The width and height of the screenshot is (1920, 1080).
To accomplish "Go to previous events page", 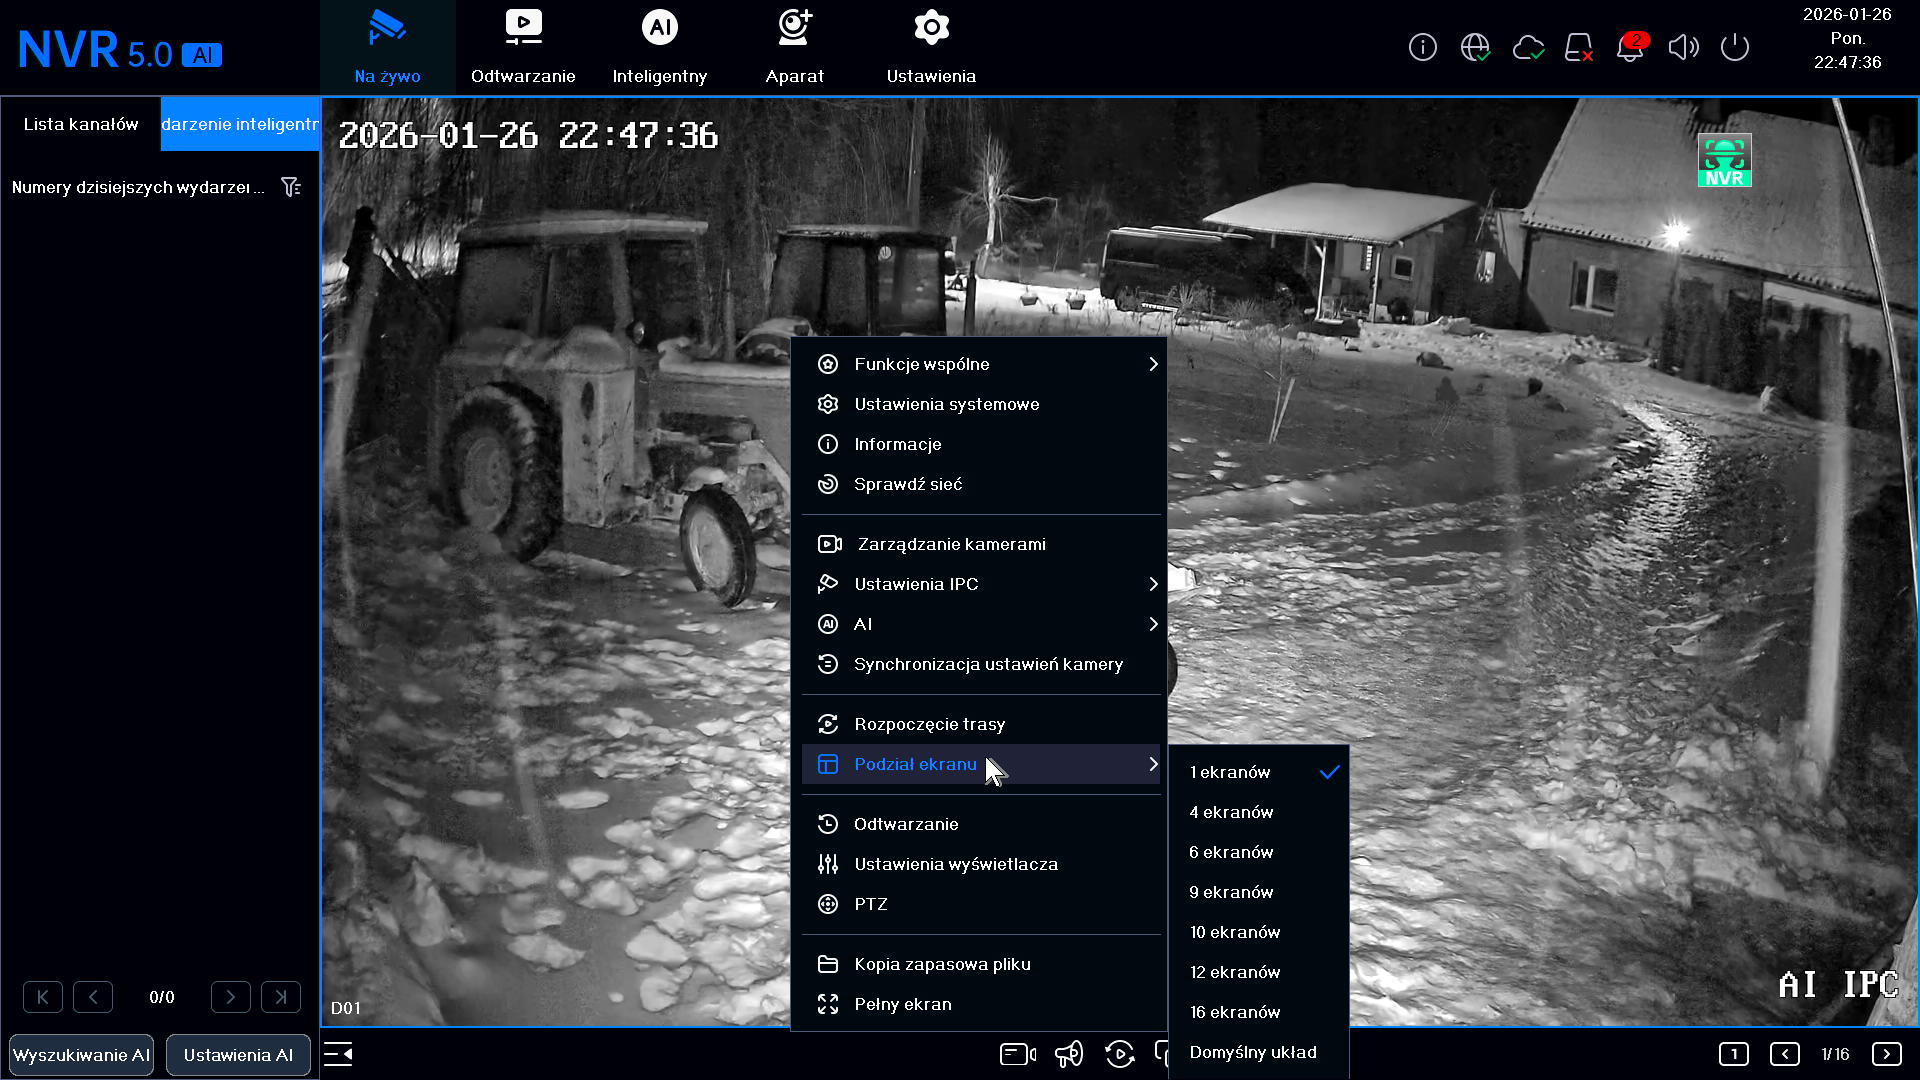I will tap(93, 997).
